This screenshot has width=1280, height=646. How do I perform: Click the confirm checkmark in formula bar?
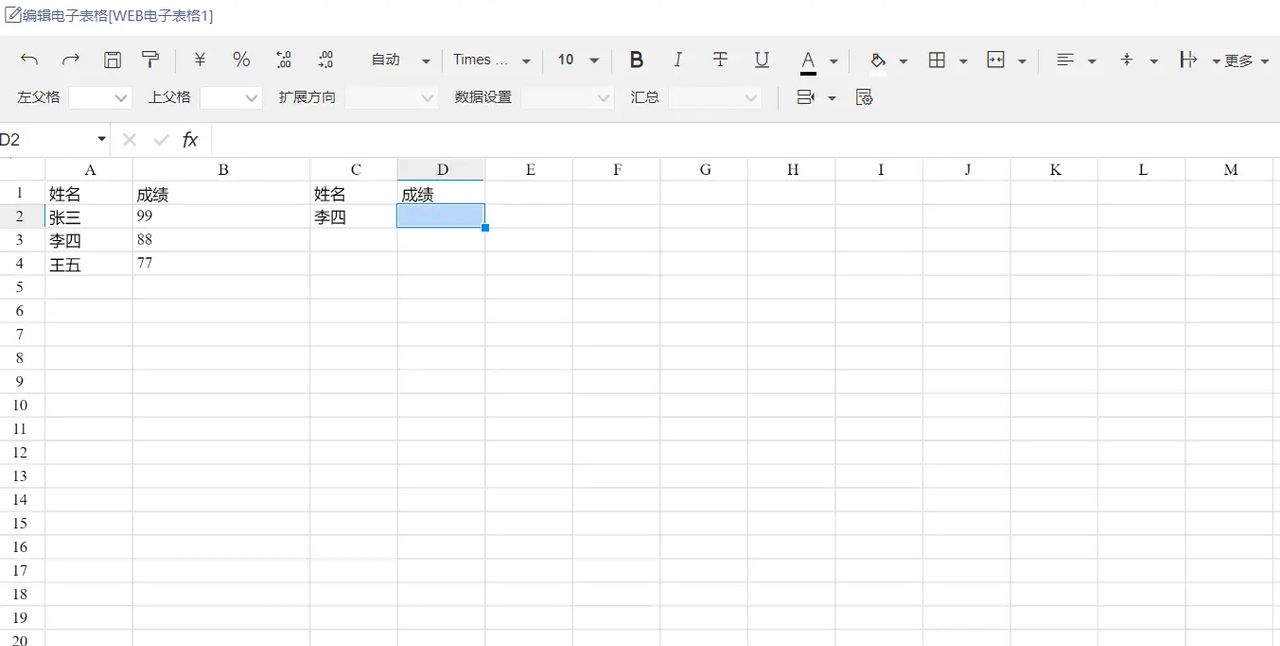click(161, 140)
